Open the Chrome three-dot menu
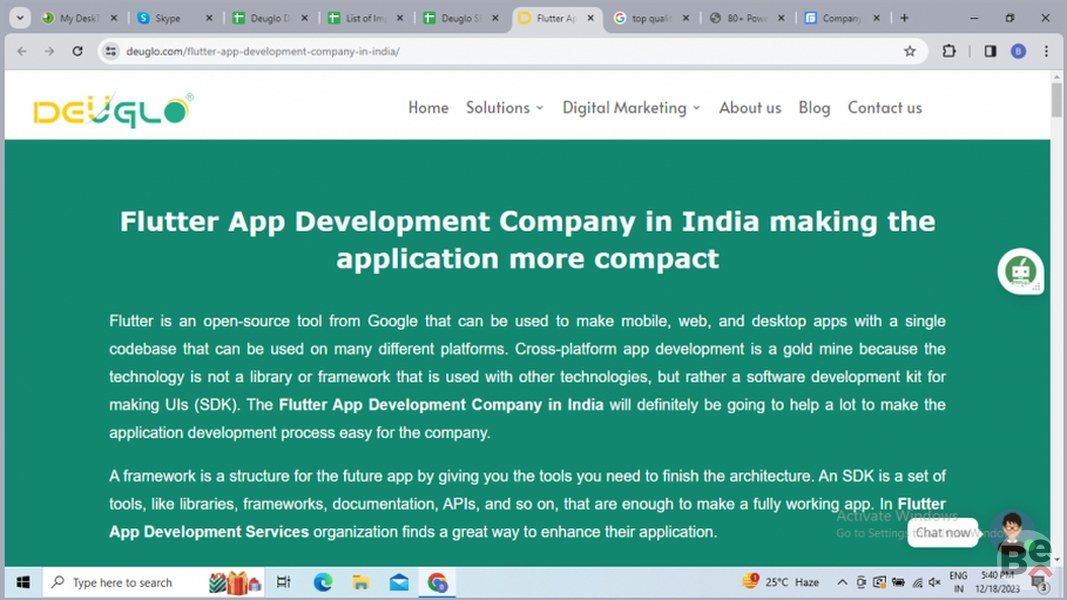1067x600 pixels. click(x=1046, y=51)
